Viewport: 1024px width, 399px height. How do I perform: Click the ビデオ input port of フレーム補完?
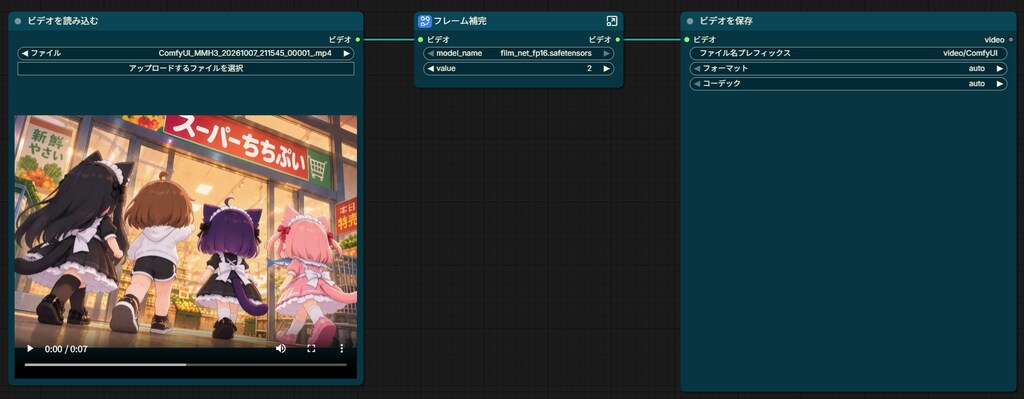tap(421, 40)
